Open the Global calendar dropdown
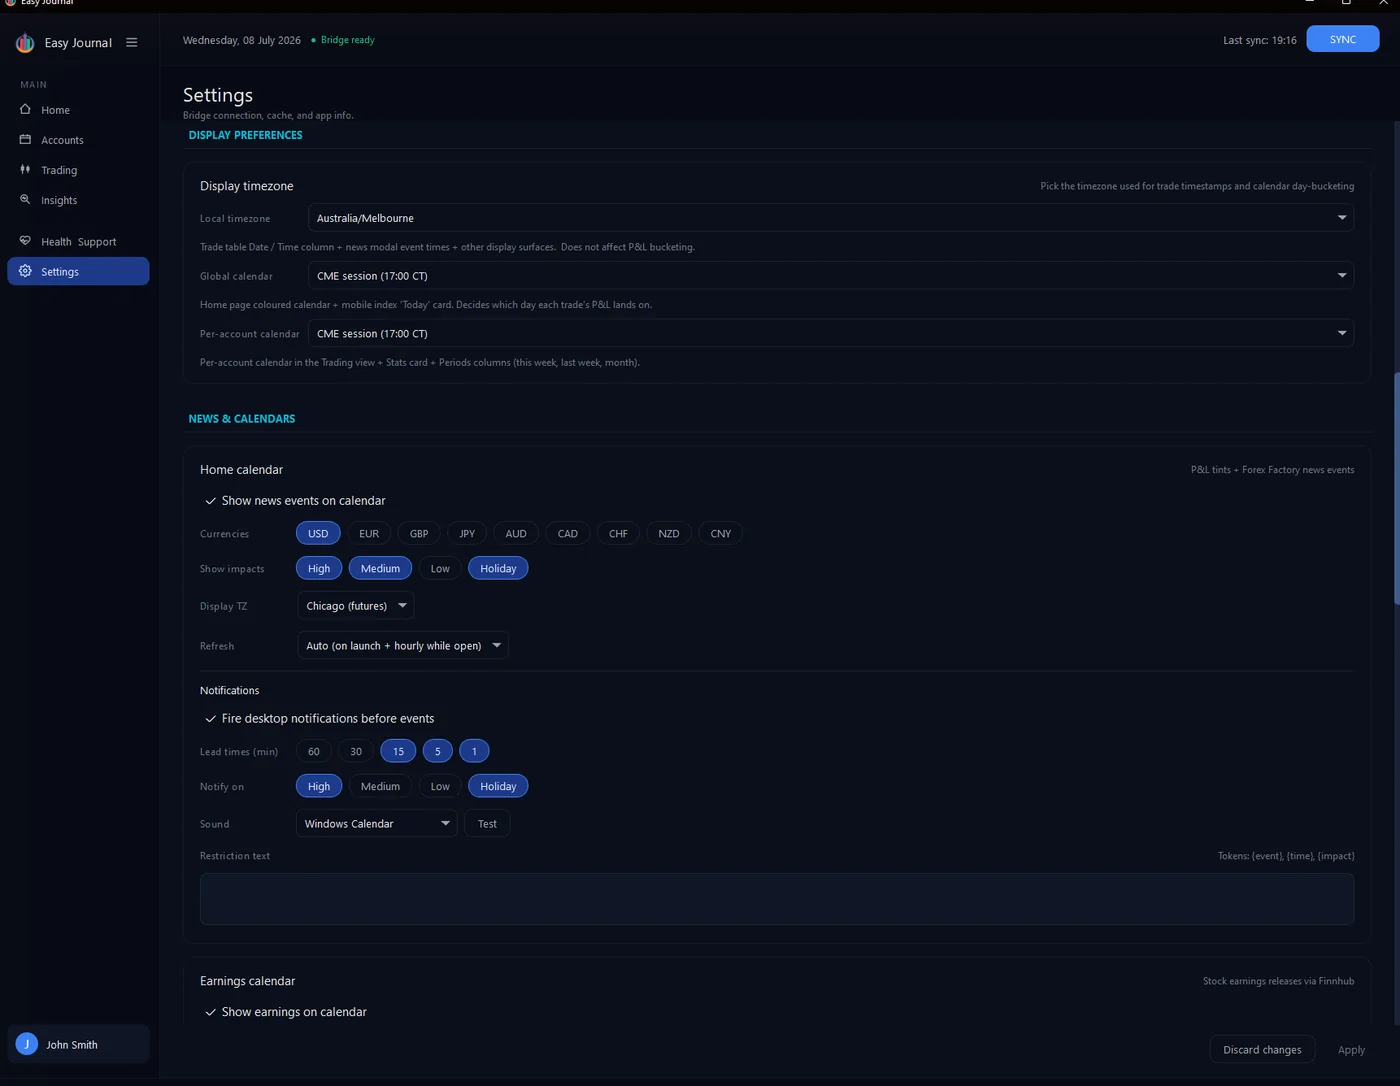 coord(831,276)
